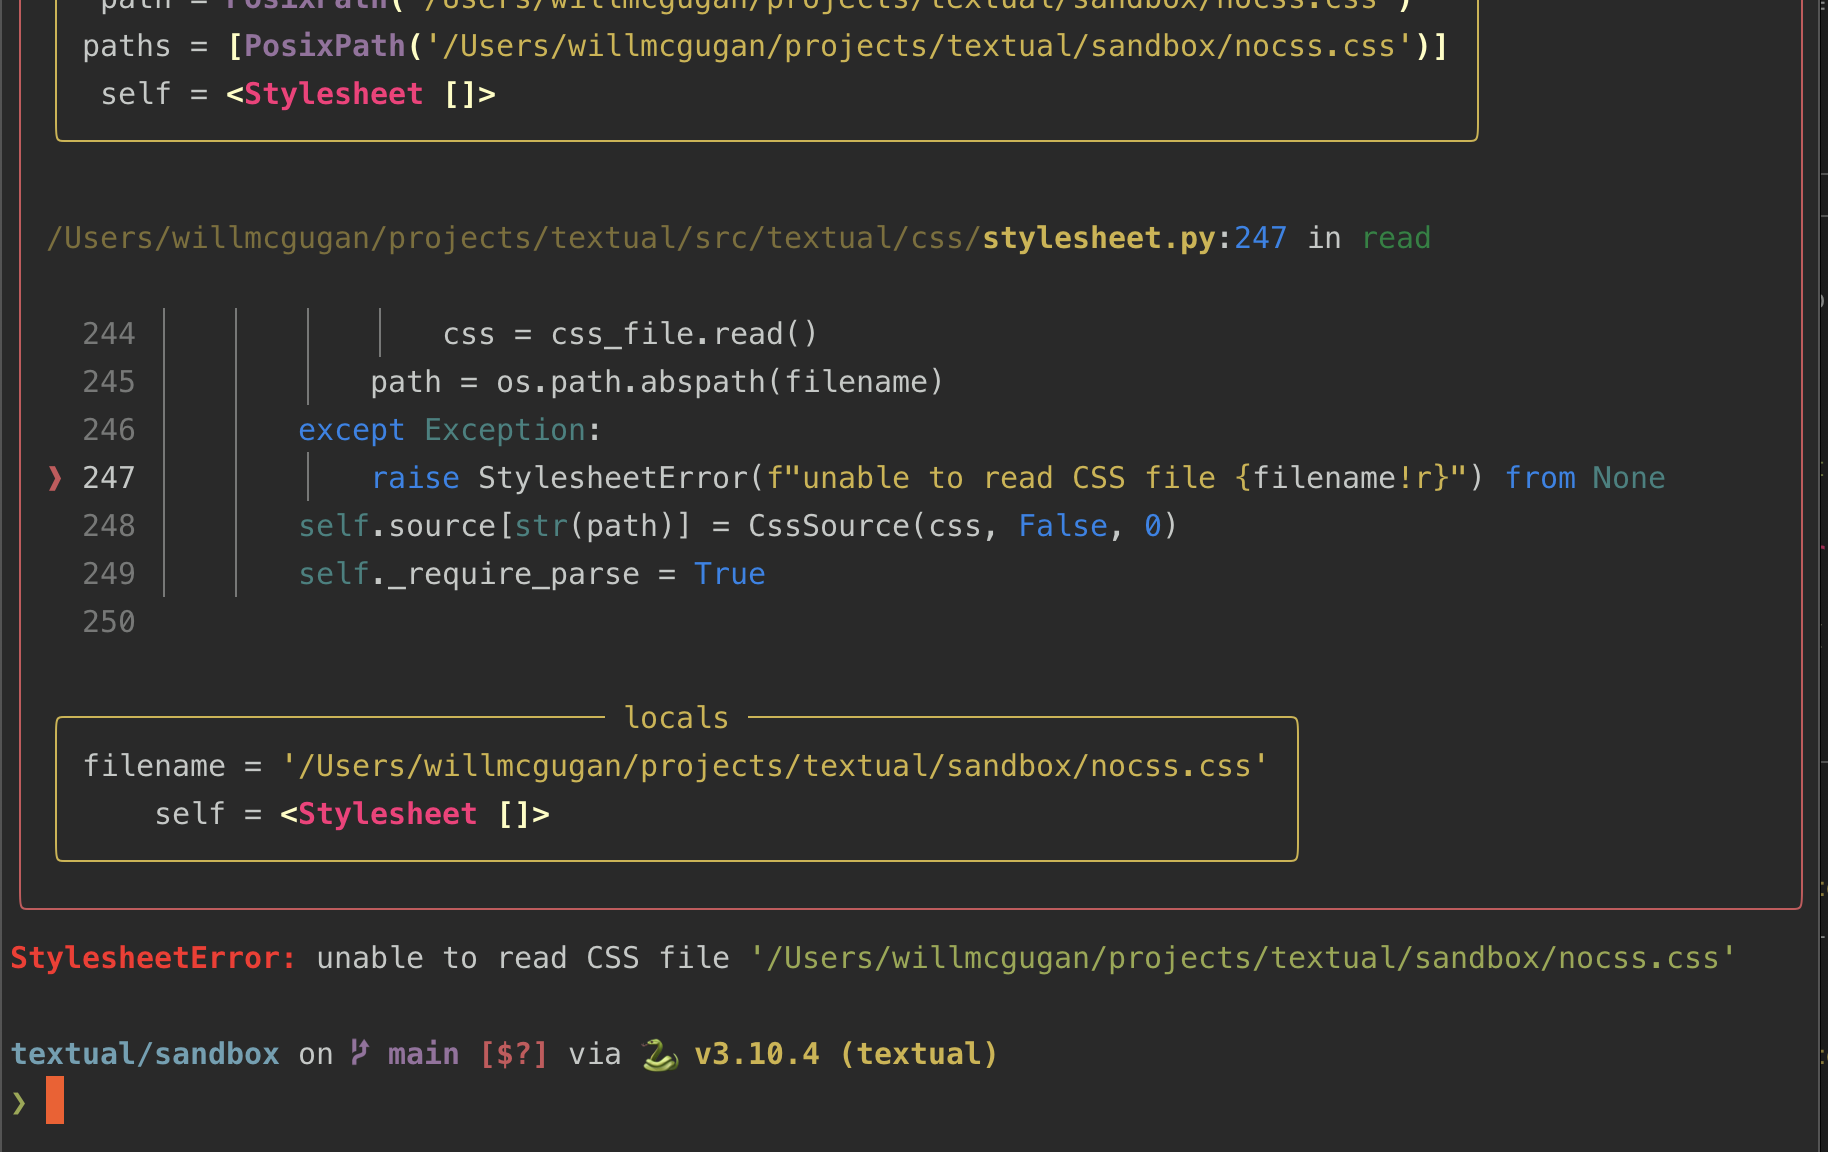Click the line number 244 in the code view

click(108, 333)
